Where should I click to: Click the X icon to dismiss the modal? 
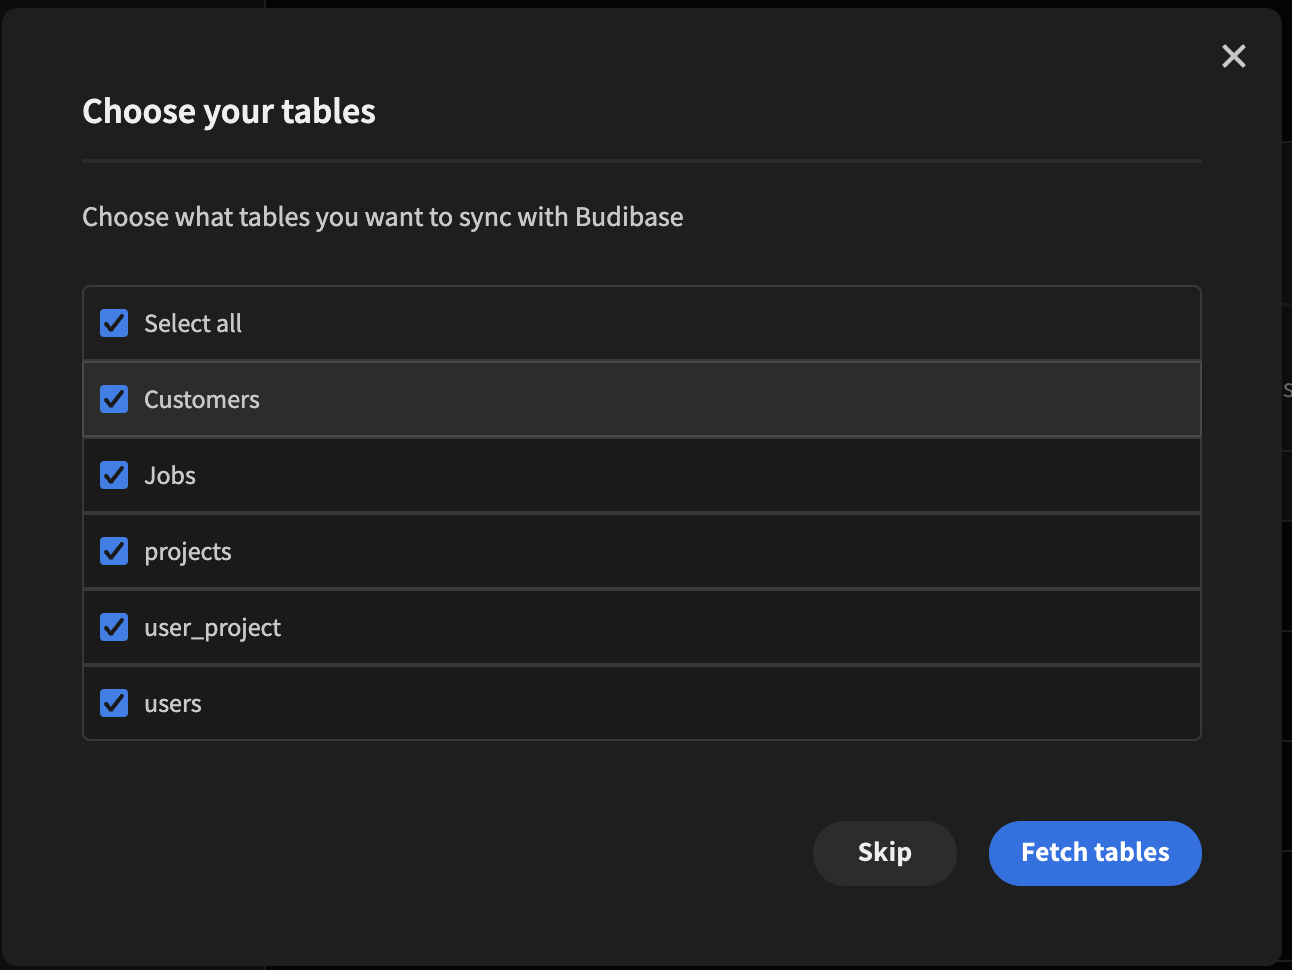pos(1233,56)
